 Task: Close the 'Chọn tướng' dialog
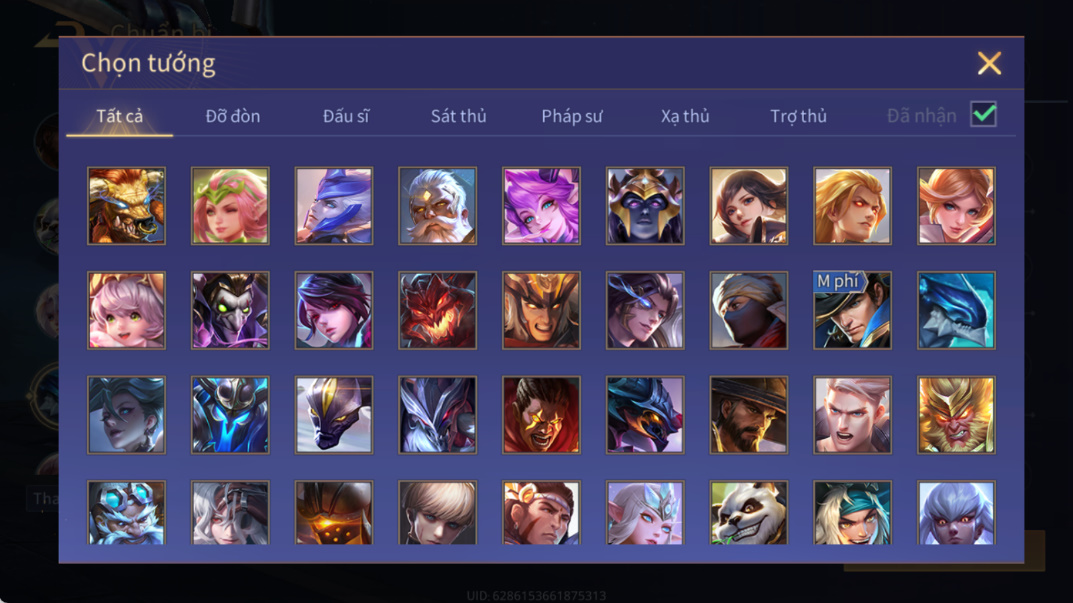[989, 63]
